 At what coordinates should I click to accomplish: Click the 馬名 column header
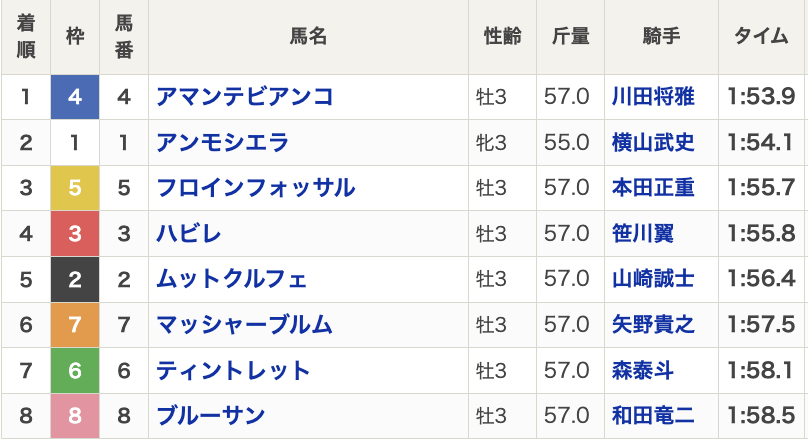click(308, 37)
